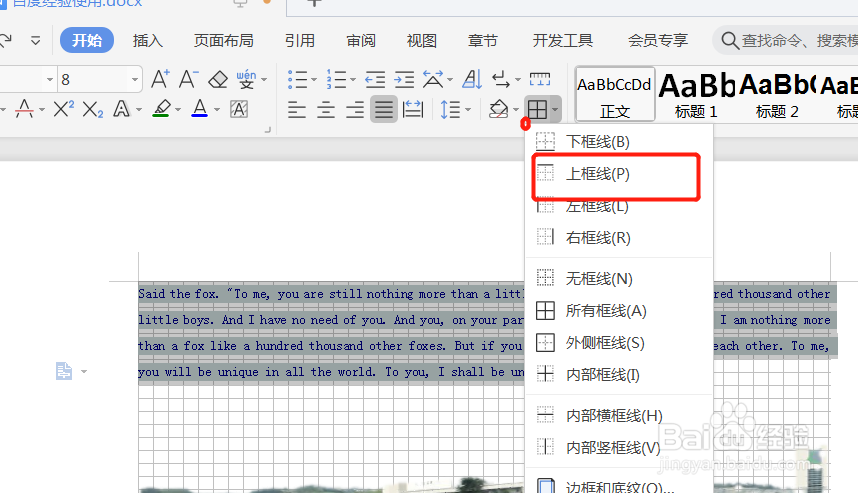Select 右框线(R) border option

click(618, 238)
